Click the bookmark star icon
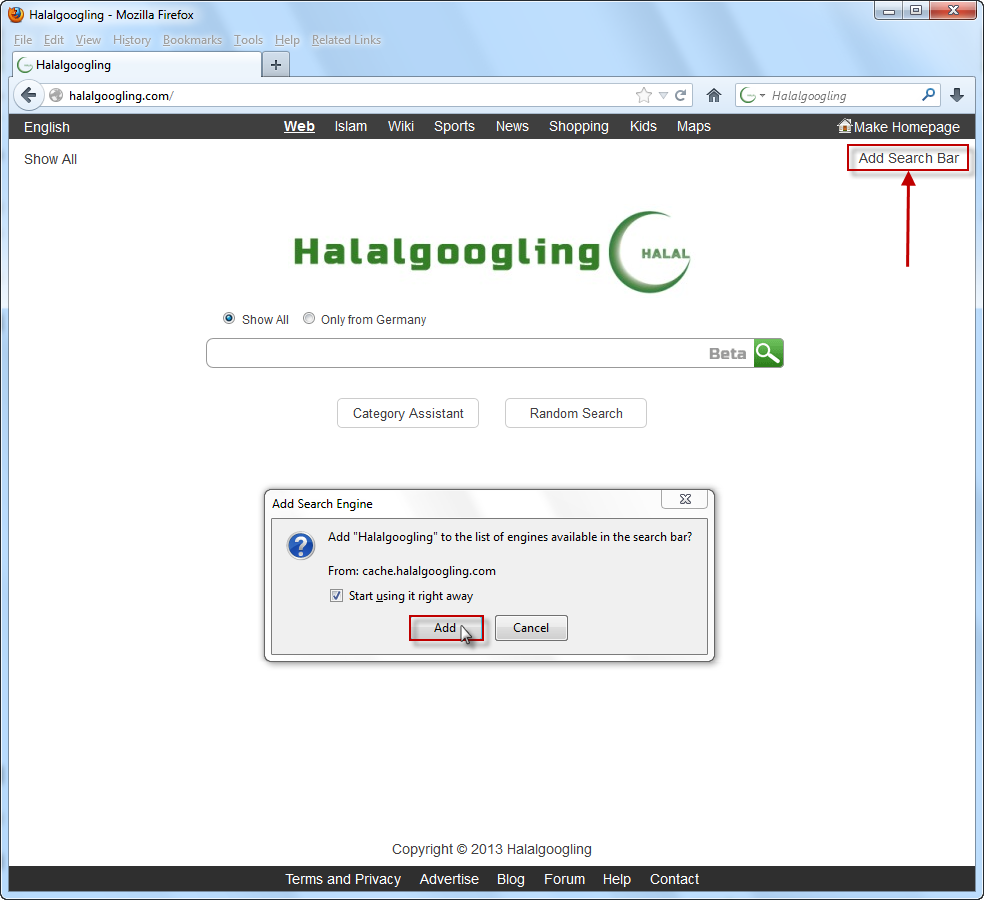Image resolution: width=984 pixels, height=900 pixels. 644,95
